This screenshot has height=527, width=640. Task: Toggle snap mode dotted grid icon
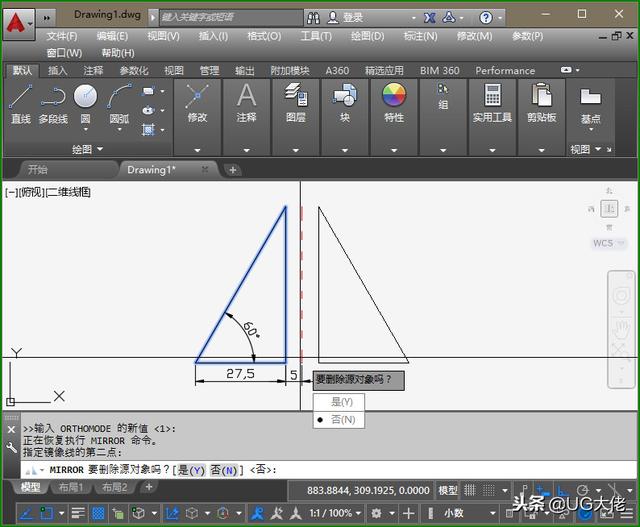coord(489,490)
